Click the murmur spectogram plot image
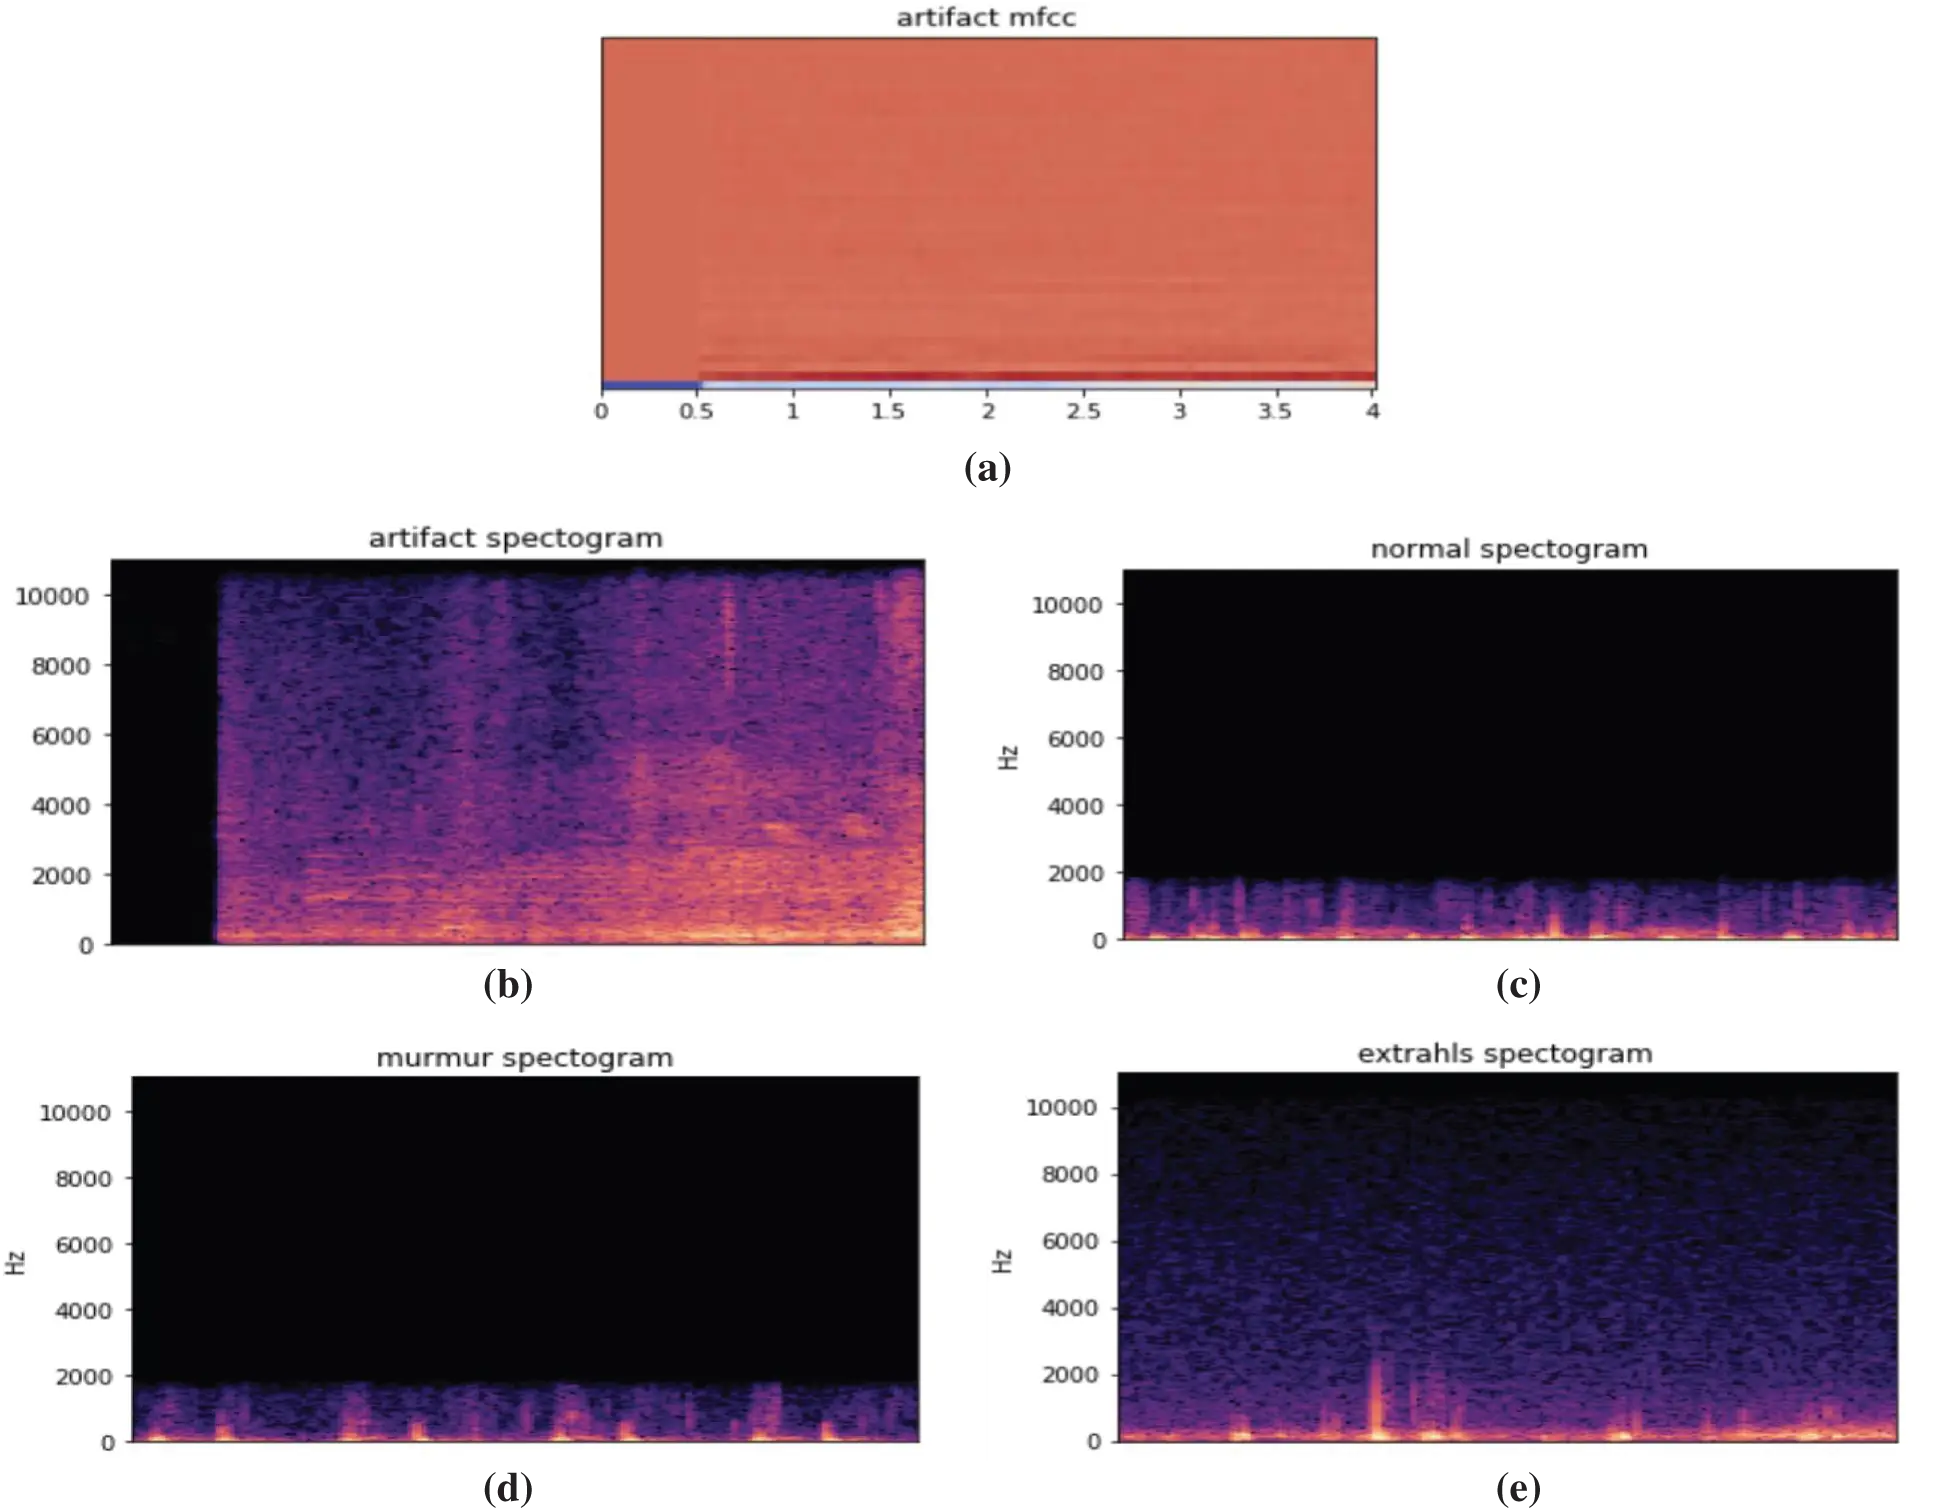Screen dimensions: 1947x1511 point(525,1259)
